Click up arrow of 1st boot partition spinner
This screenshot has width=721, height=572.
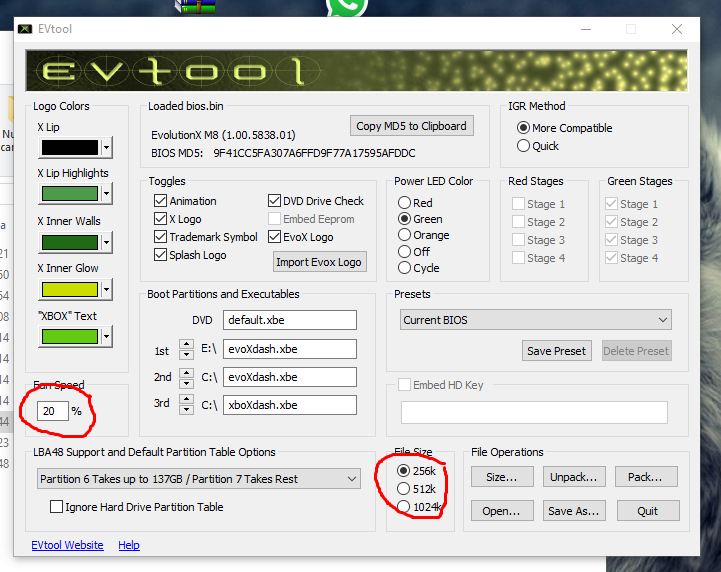click(186, 344)
